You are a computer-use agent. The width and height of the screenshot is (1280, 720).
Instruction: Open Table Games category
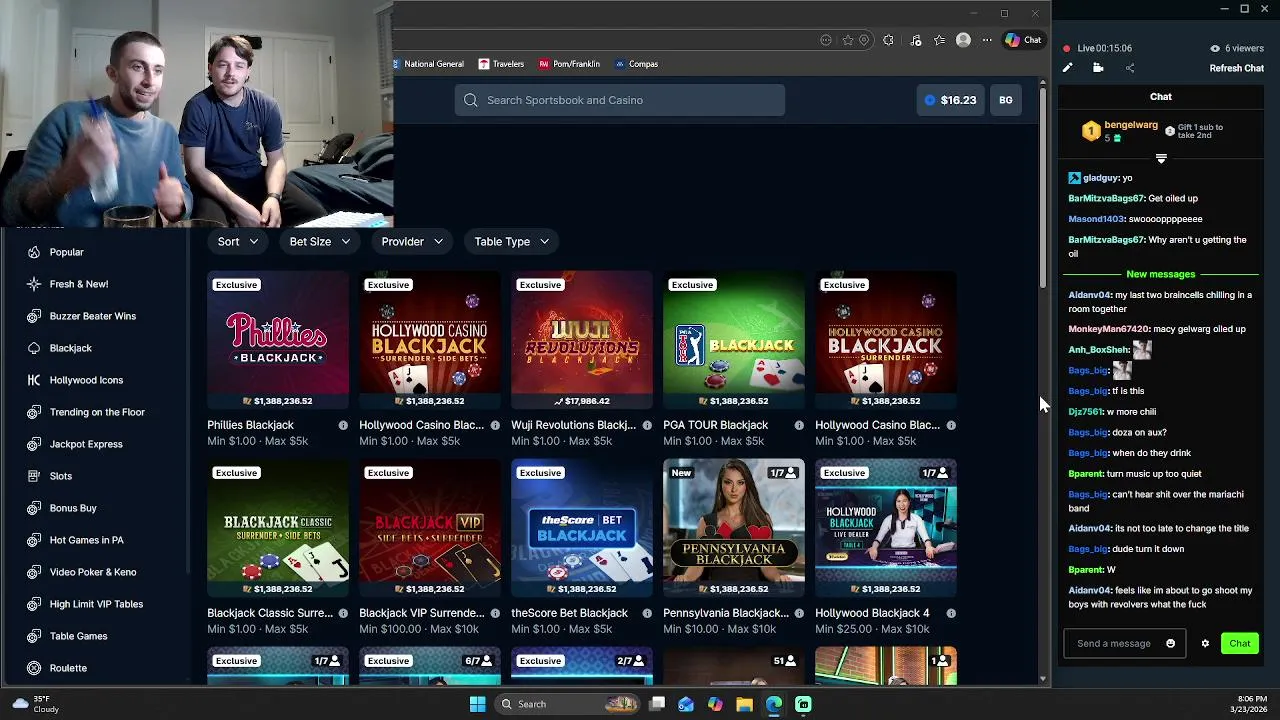(78, 636)
